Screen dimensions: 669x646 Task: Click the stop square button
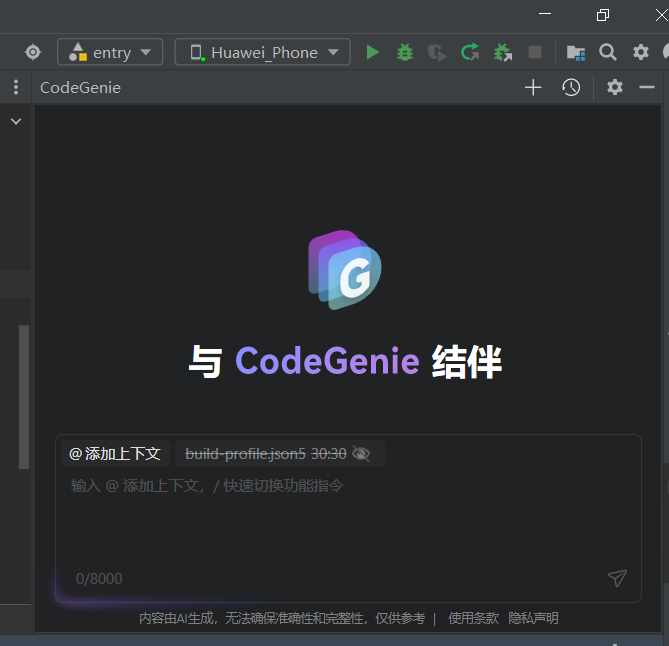click(535, 52)
